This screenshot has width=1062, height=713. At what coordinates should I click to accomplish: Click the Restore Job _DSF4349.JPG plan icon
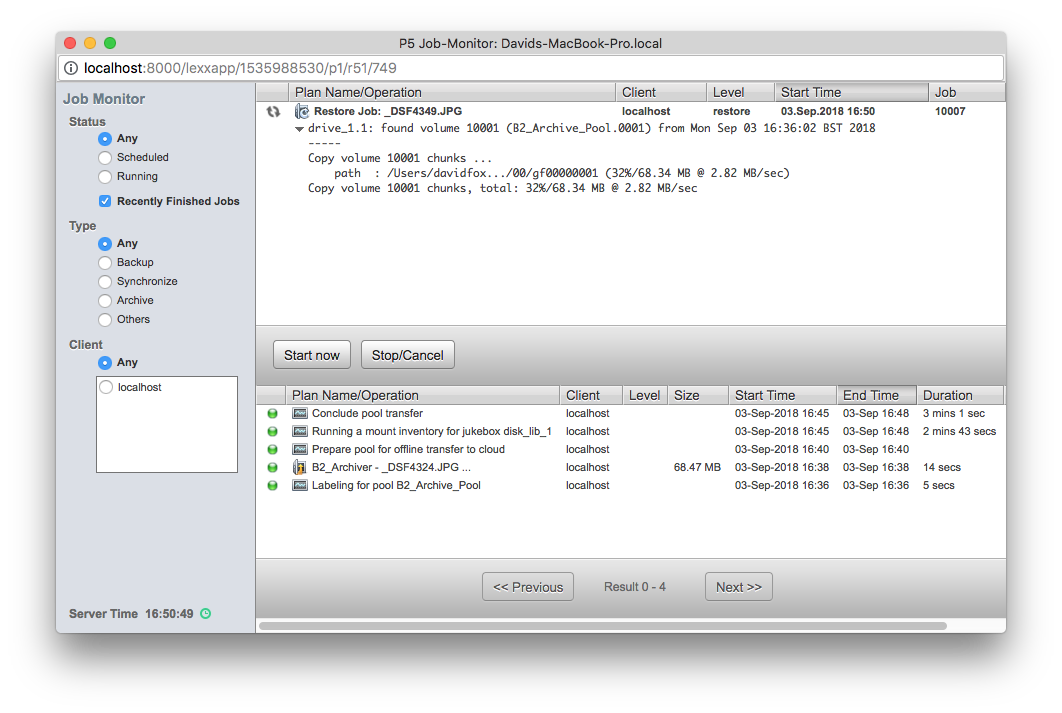[301, 112]
